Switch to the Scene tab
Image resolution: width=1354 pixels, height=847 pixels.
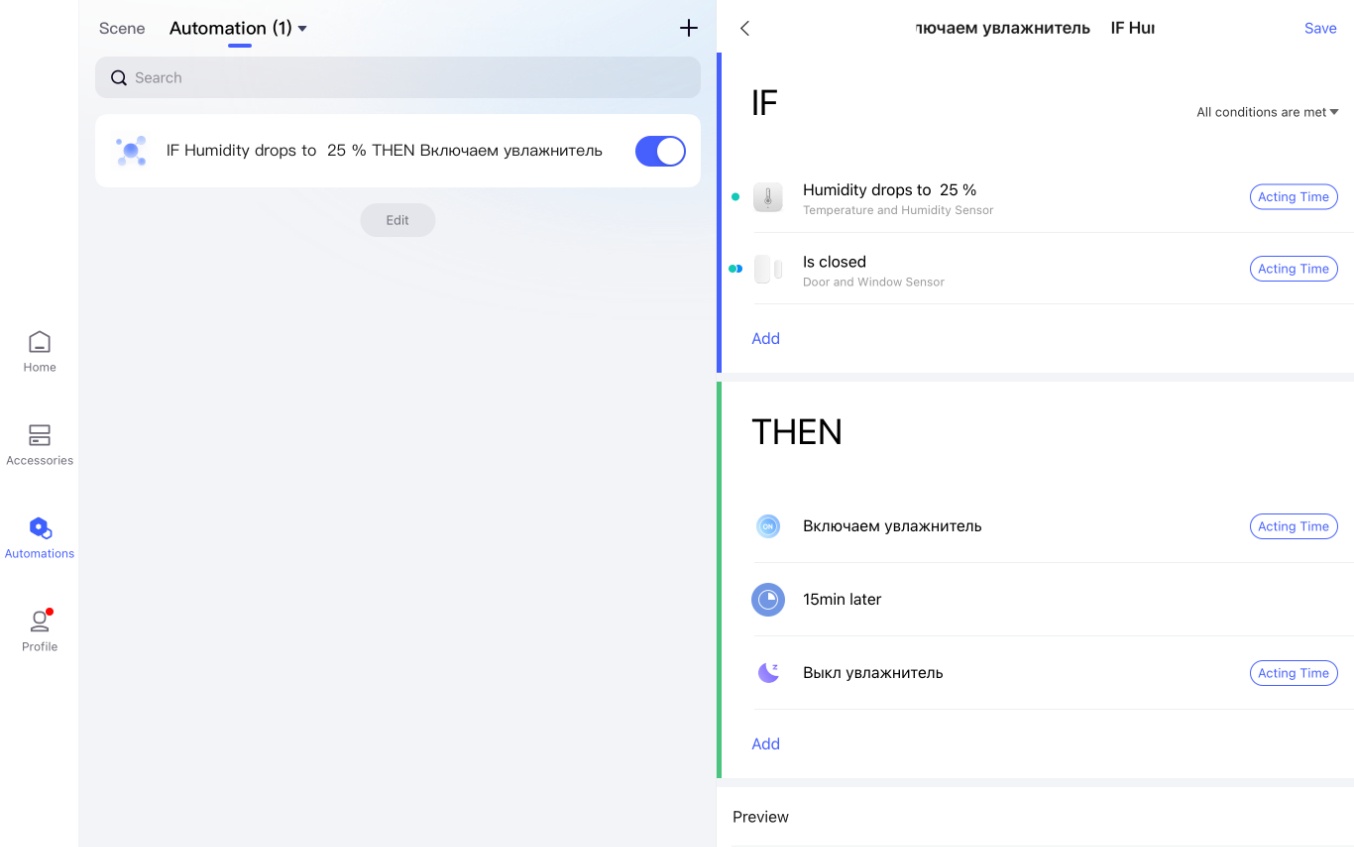coord(122,28)
